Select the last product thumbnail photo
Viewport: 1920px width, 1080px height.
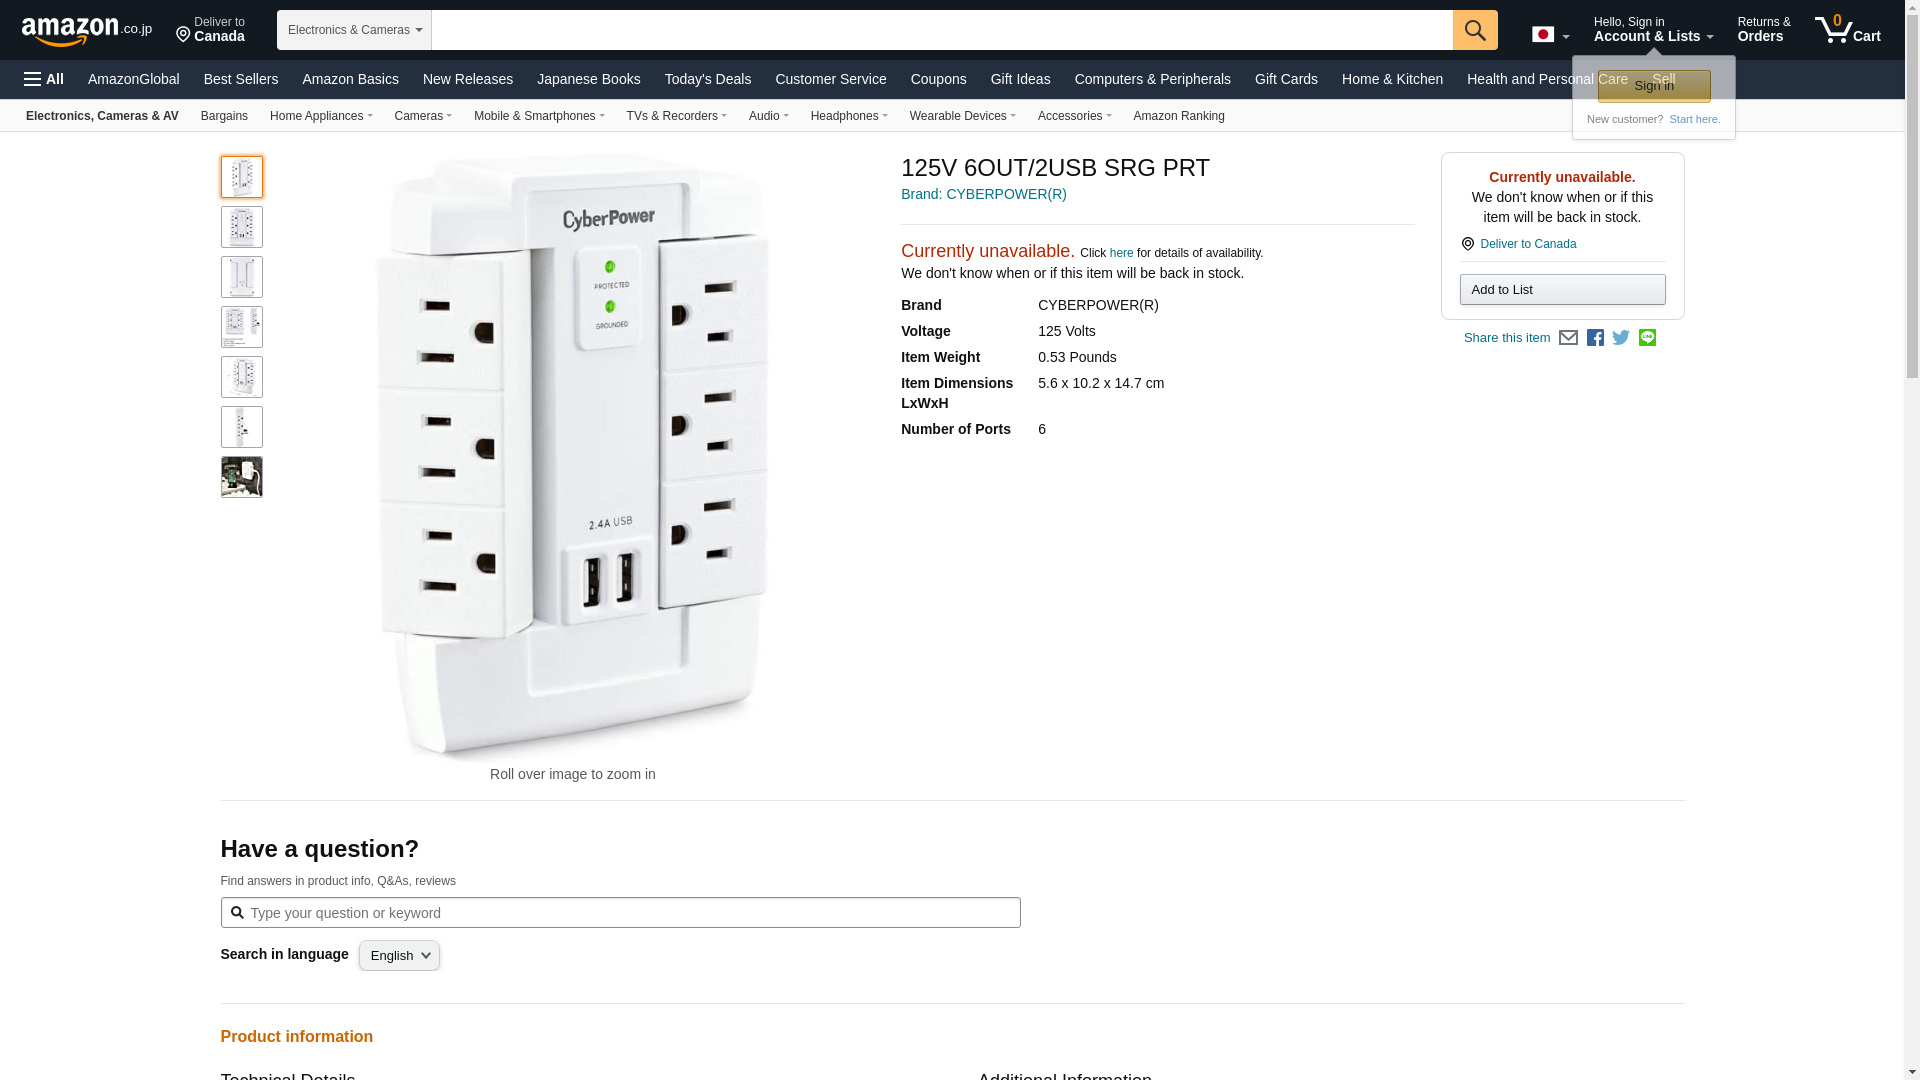click(242, 477)
